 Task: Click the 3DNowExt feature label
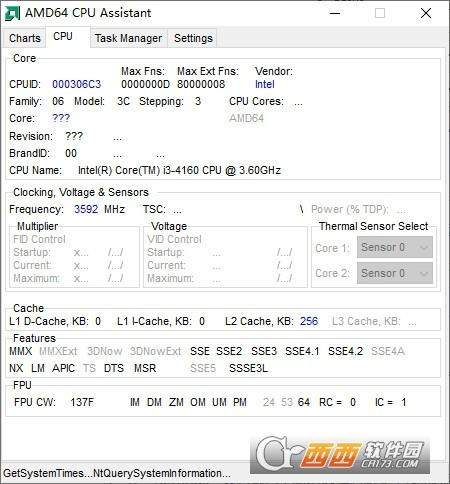(156, 351)
